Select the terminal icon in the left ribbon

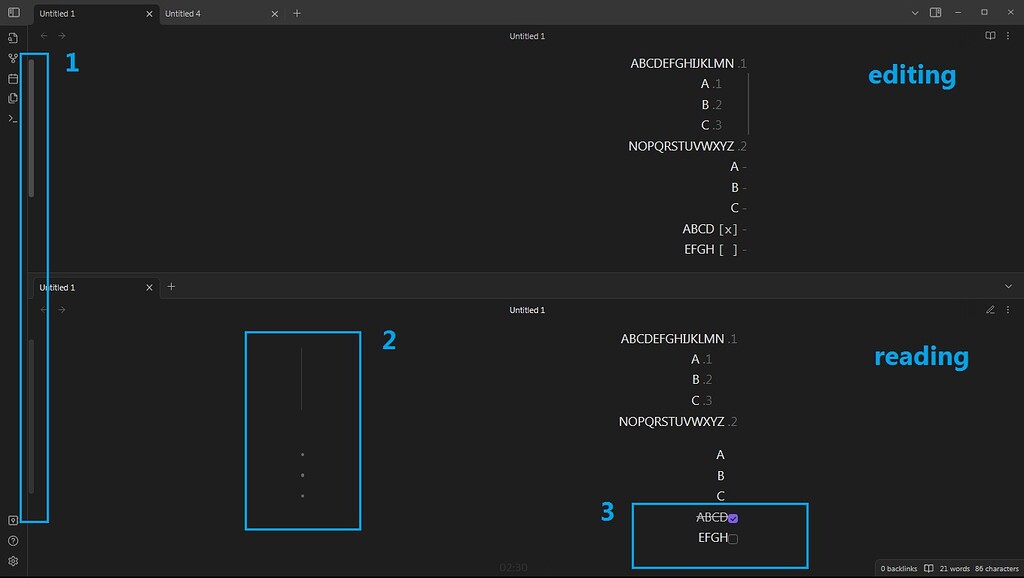12,118
